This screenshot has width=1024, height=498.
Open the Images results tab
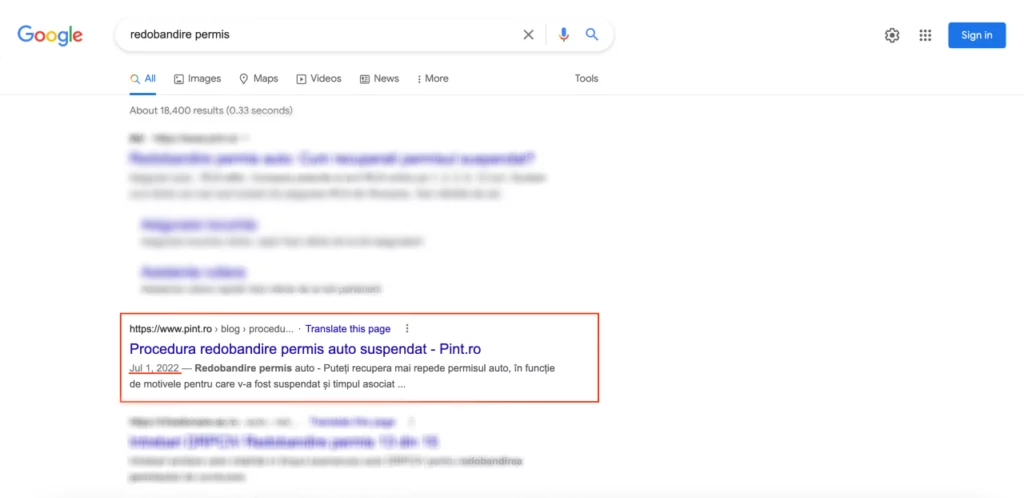(x=197, y=79)
